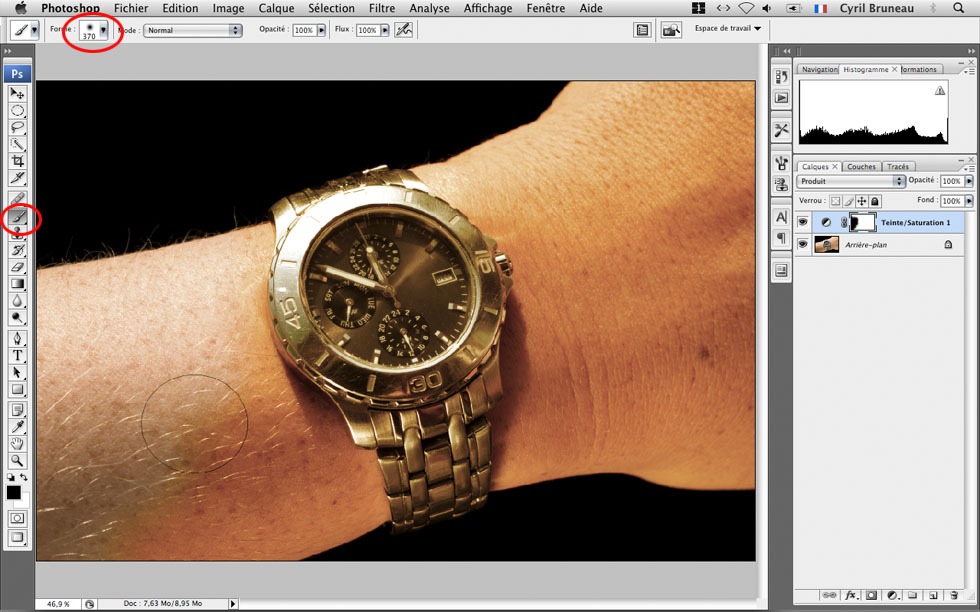Create a new layer group

912,595
